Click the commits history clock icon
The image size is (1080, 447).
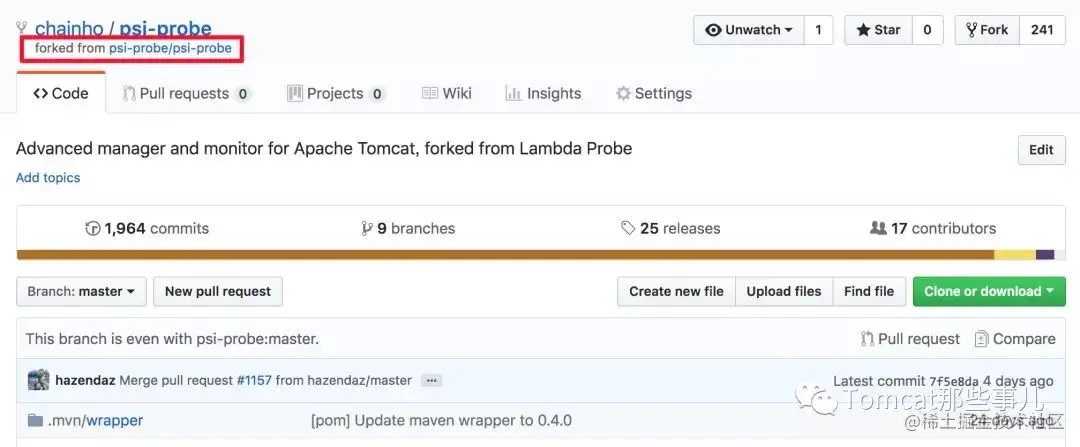pos(93,229)
